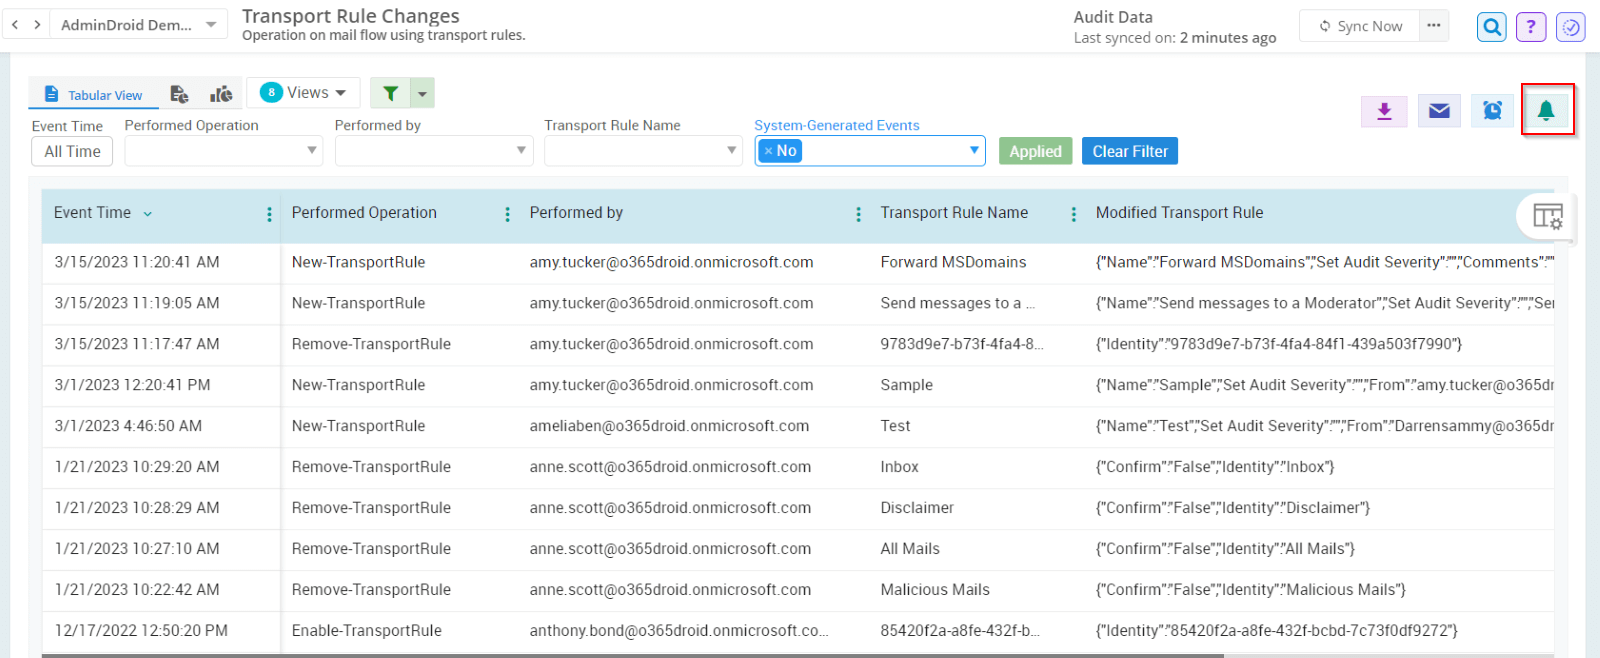The height and width of the screenshot is (658, 1600).
Task: Click the horizontal scrollbar under the table
Action: pos(633,655)
